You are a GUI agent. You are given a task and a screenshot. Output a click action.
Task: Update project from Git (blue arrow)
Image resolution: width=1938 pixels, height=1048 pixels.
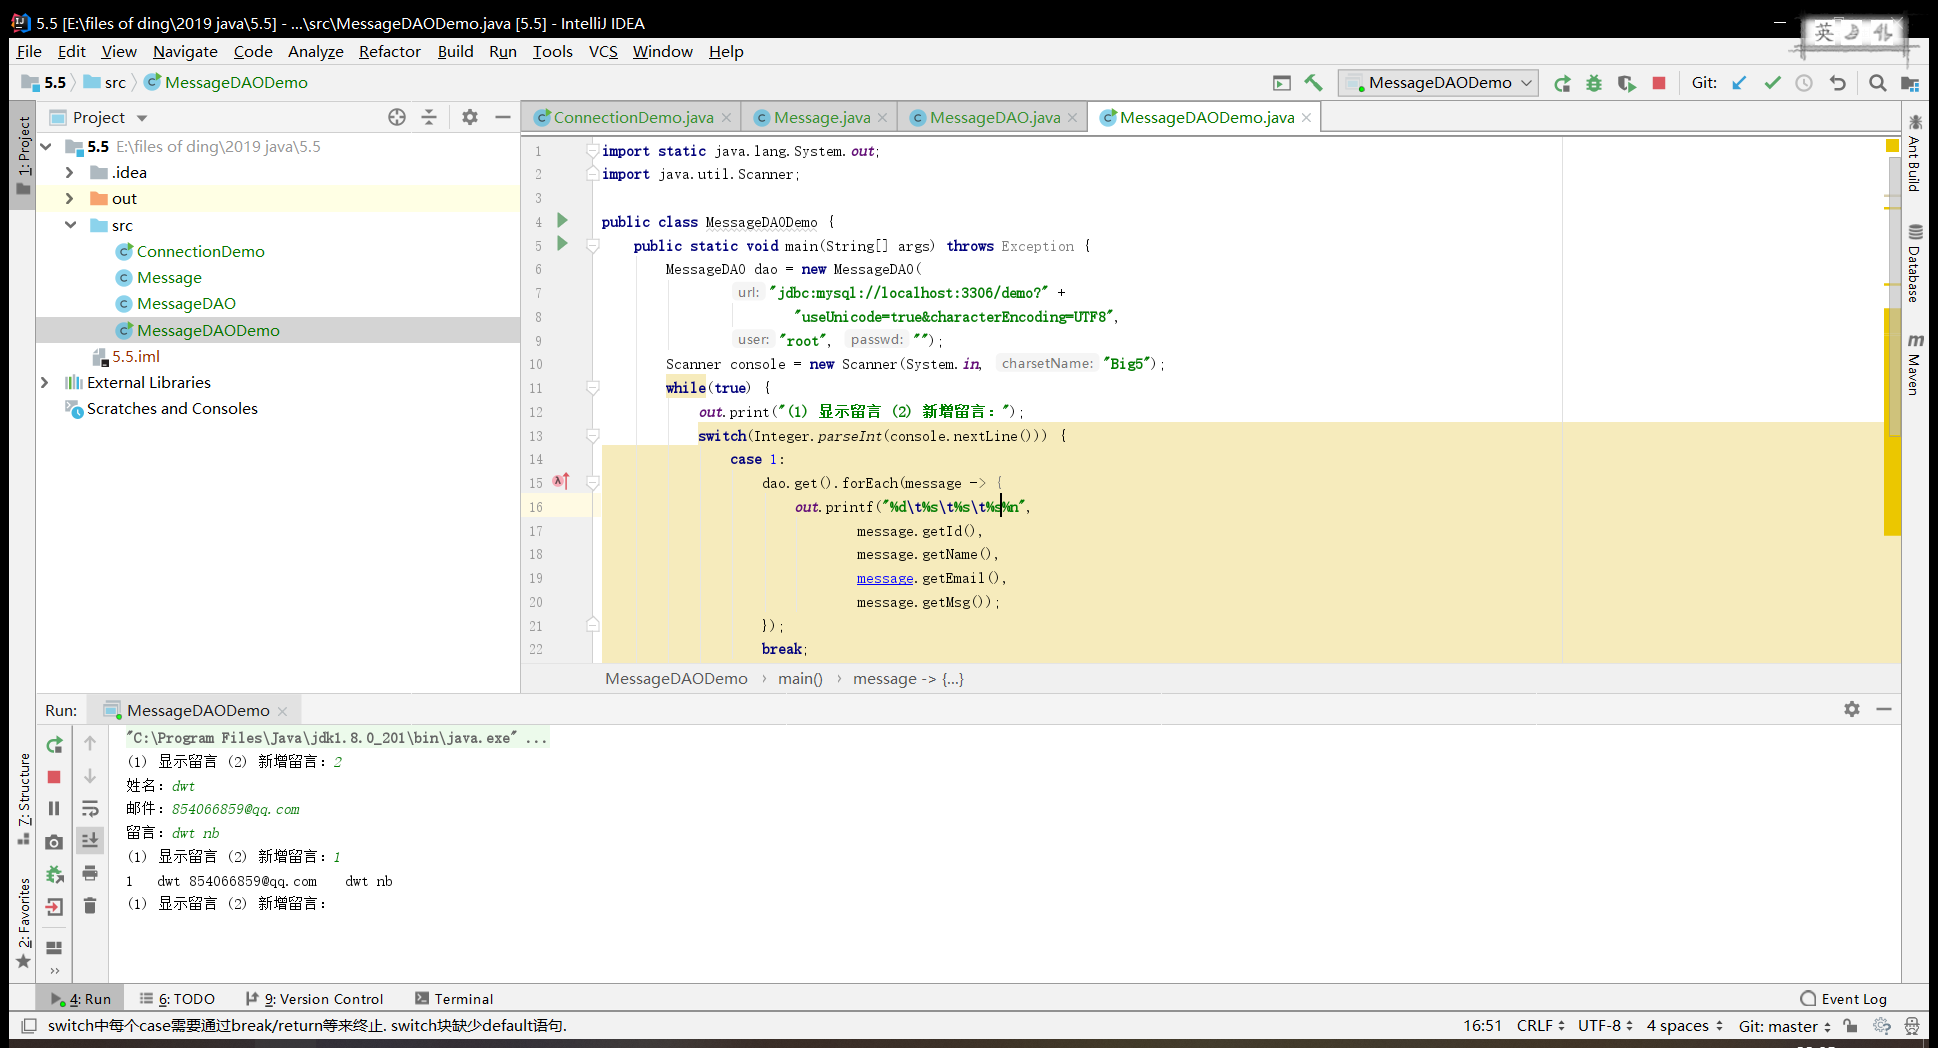point(1740,83)
